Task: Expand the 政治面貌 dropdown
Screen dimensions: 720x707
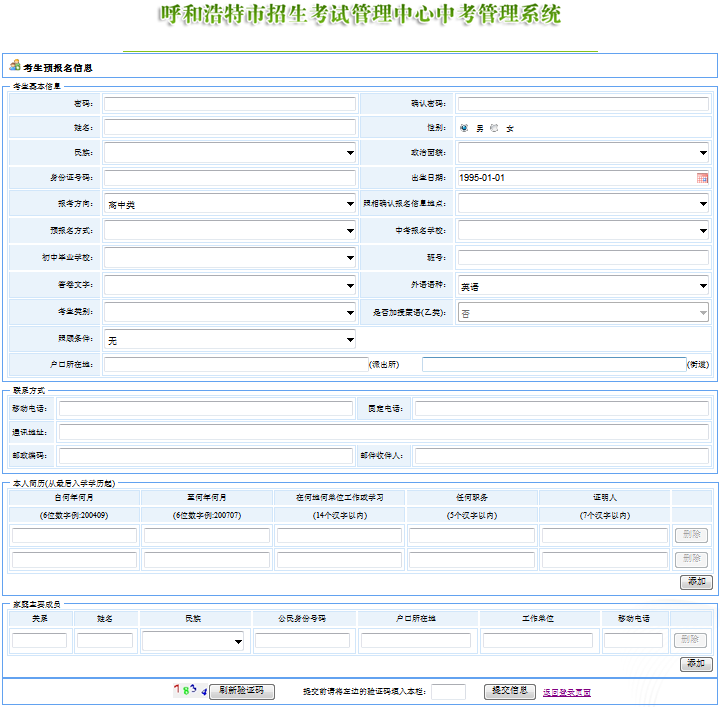Action: [x=583, y=153]
